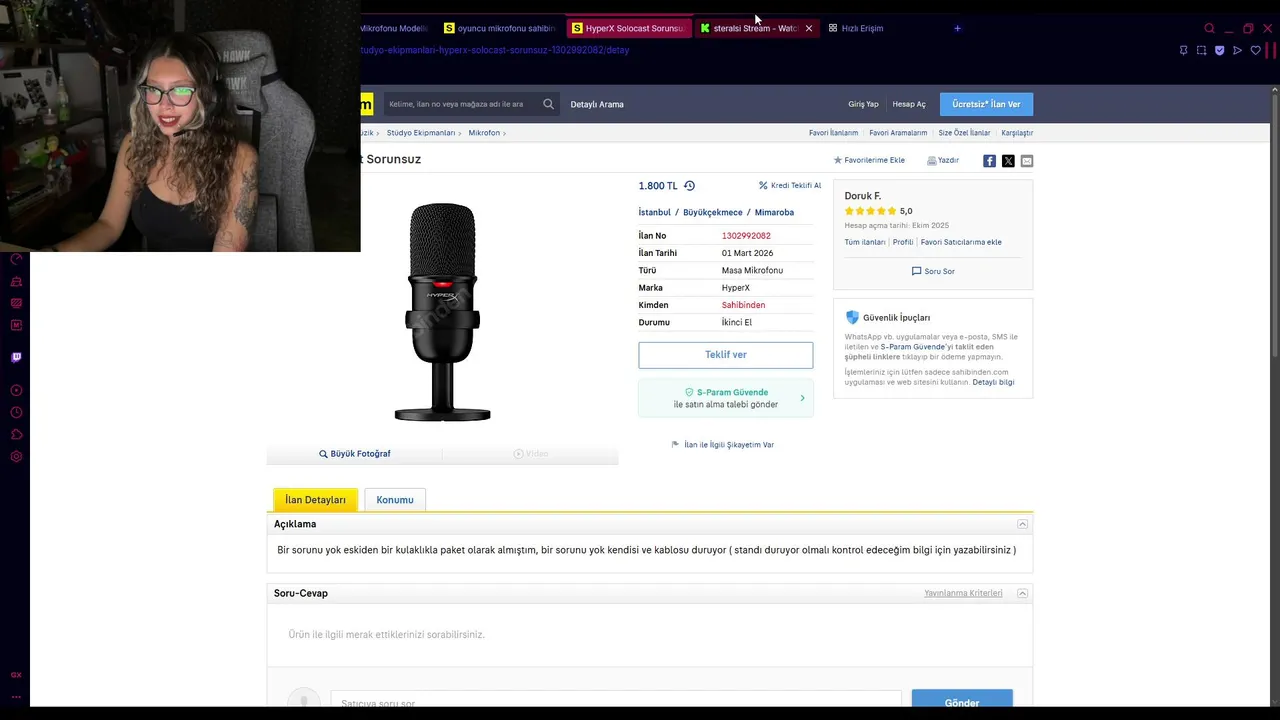The height and width of the screenshot is (720, 1280).
Task: Click the ad blocker shield icon
Action: (1219, 50)
